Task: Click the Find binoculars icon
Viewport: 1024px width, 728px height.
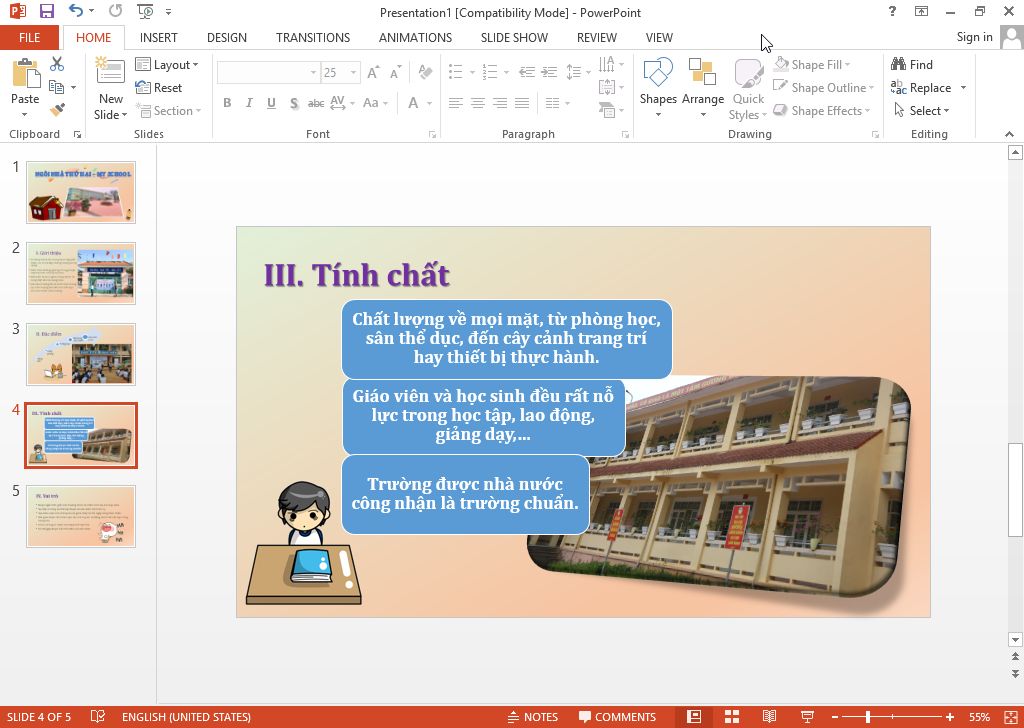Action: point(899,64)
